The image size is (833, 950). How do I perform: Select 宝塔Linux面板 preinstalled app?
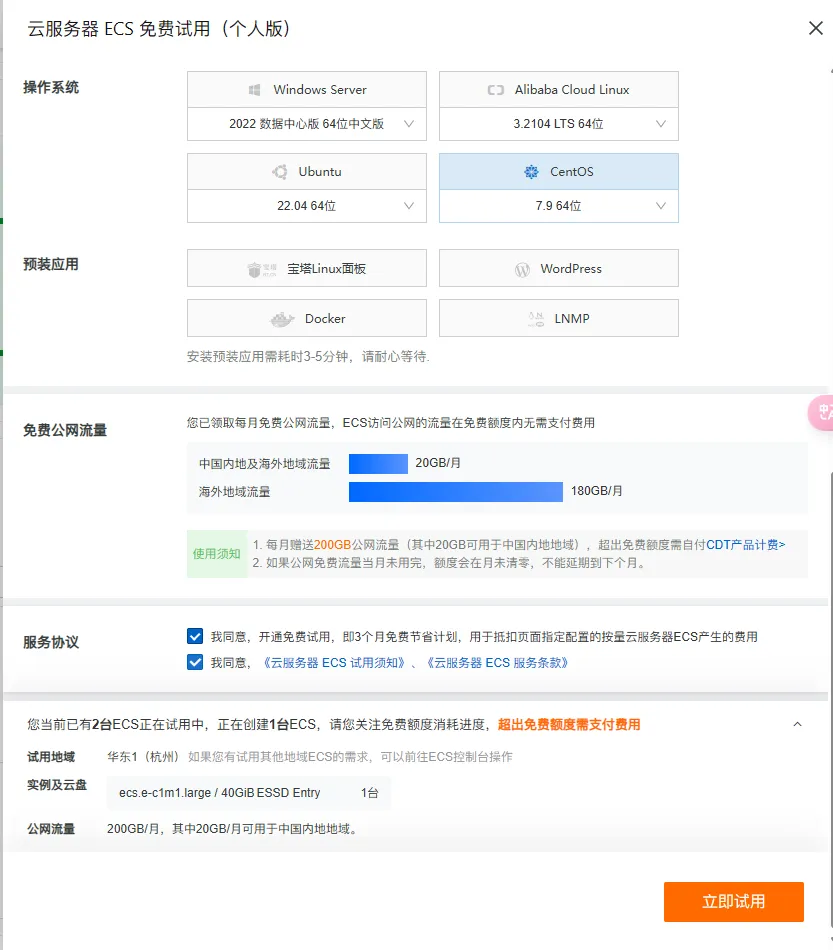coord(307,268)
